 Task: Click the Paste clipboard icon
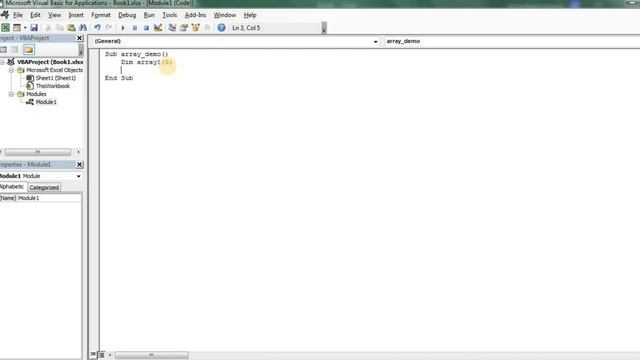pos(71,28)
